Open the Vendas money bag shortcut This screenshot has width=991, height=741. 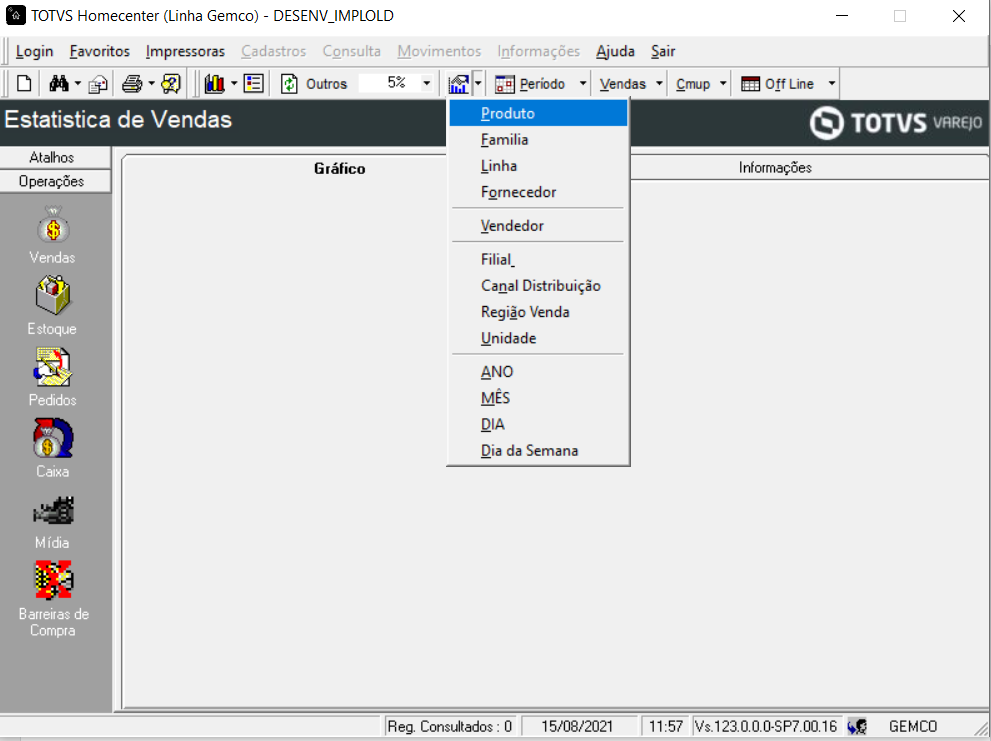[52, 235]
